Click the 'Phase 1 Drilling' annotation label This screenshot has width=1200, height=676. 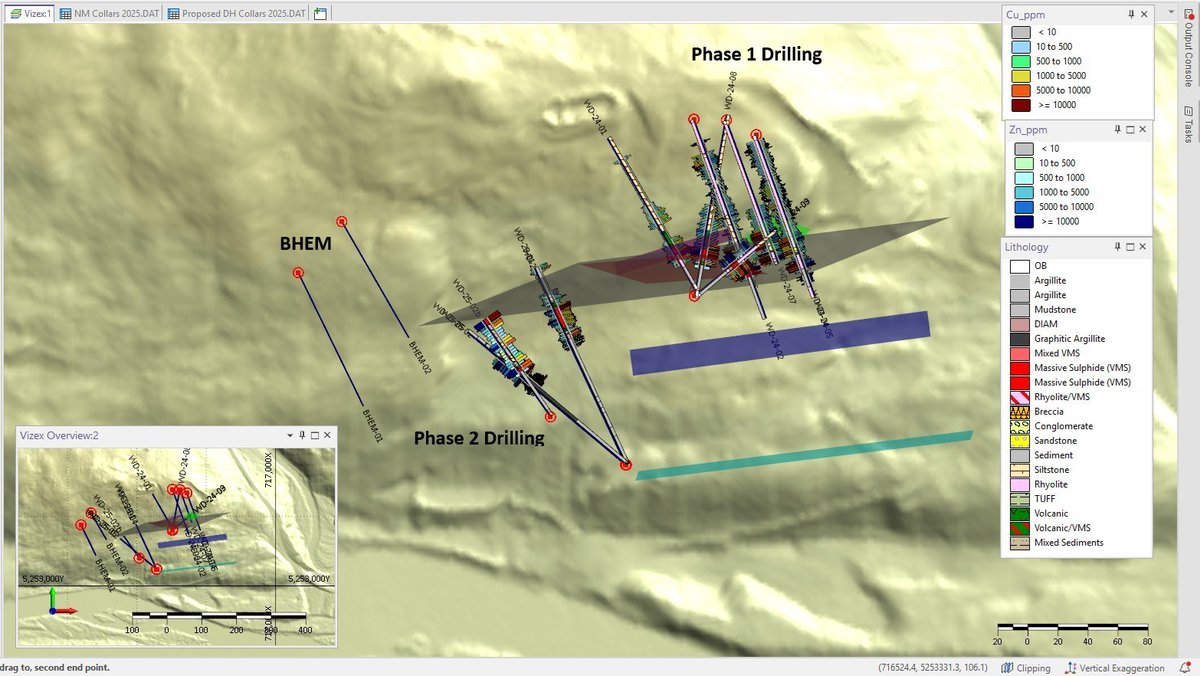point(756,55)
